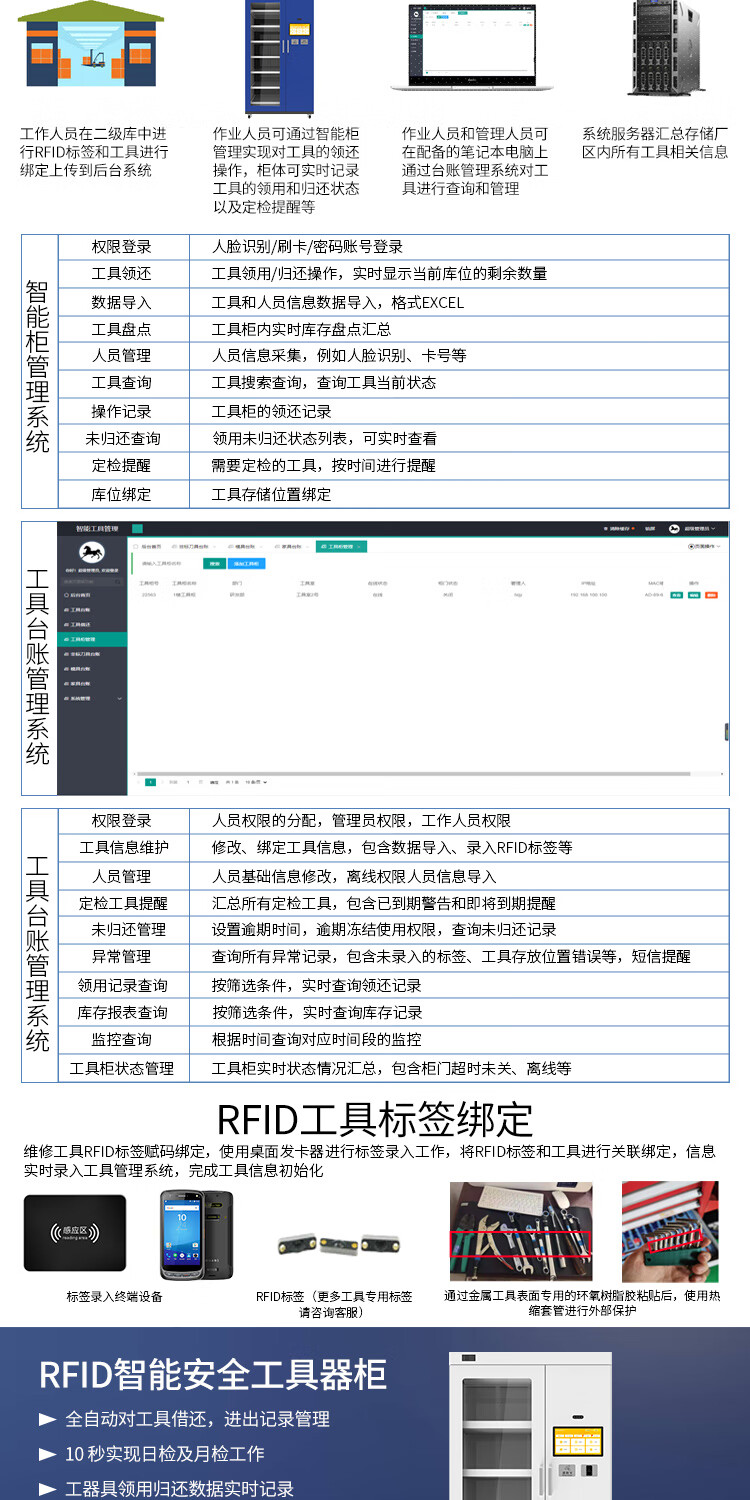Click the RFID card reader image
Screen dimensions: 750x1500
tap(75, 1233)
